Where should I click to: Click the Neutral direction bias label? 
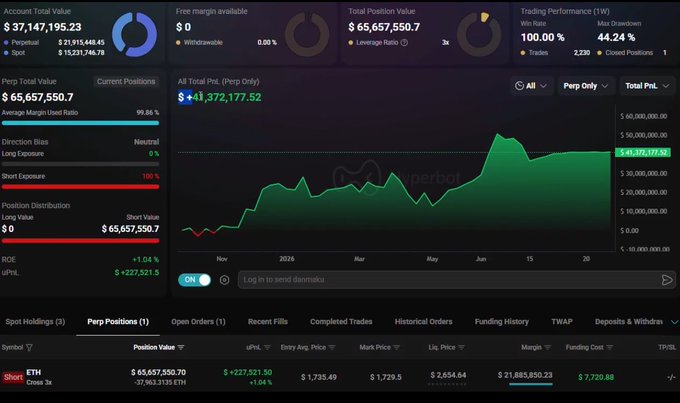point(147,142)
